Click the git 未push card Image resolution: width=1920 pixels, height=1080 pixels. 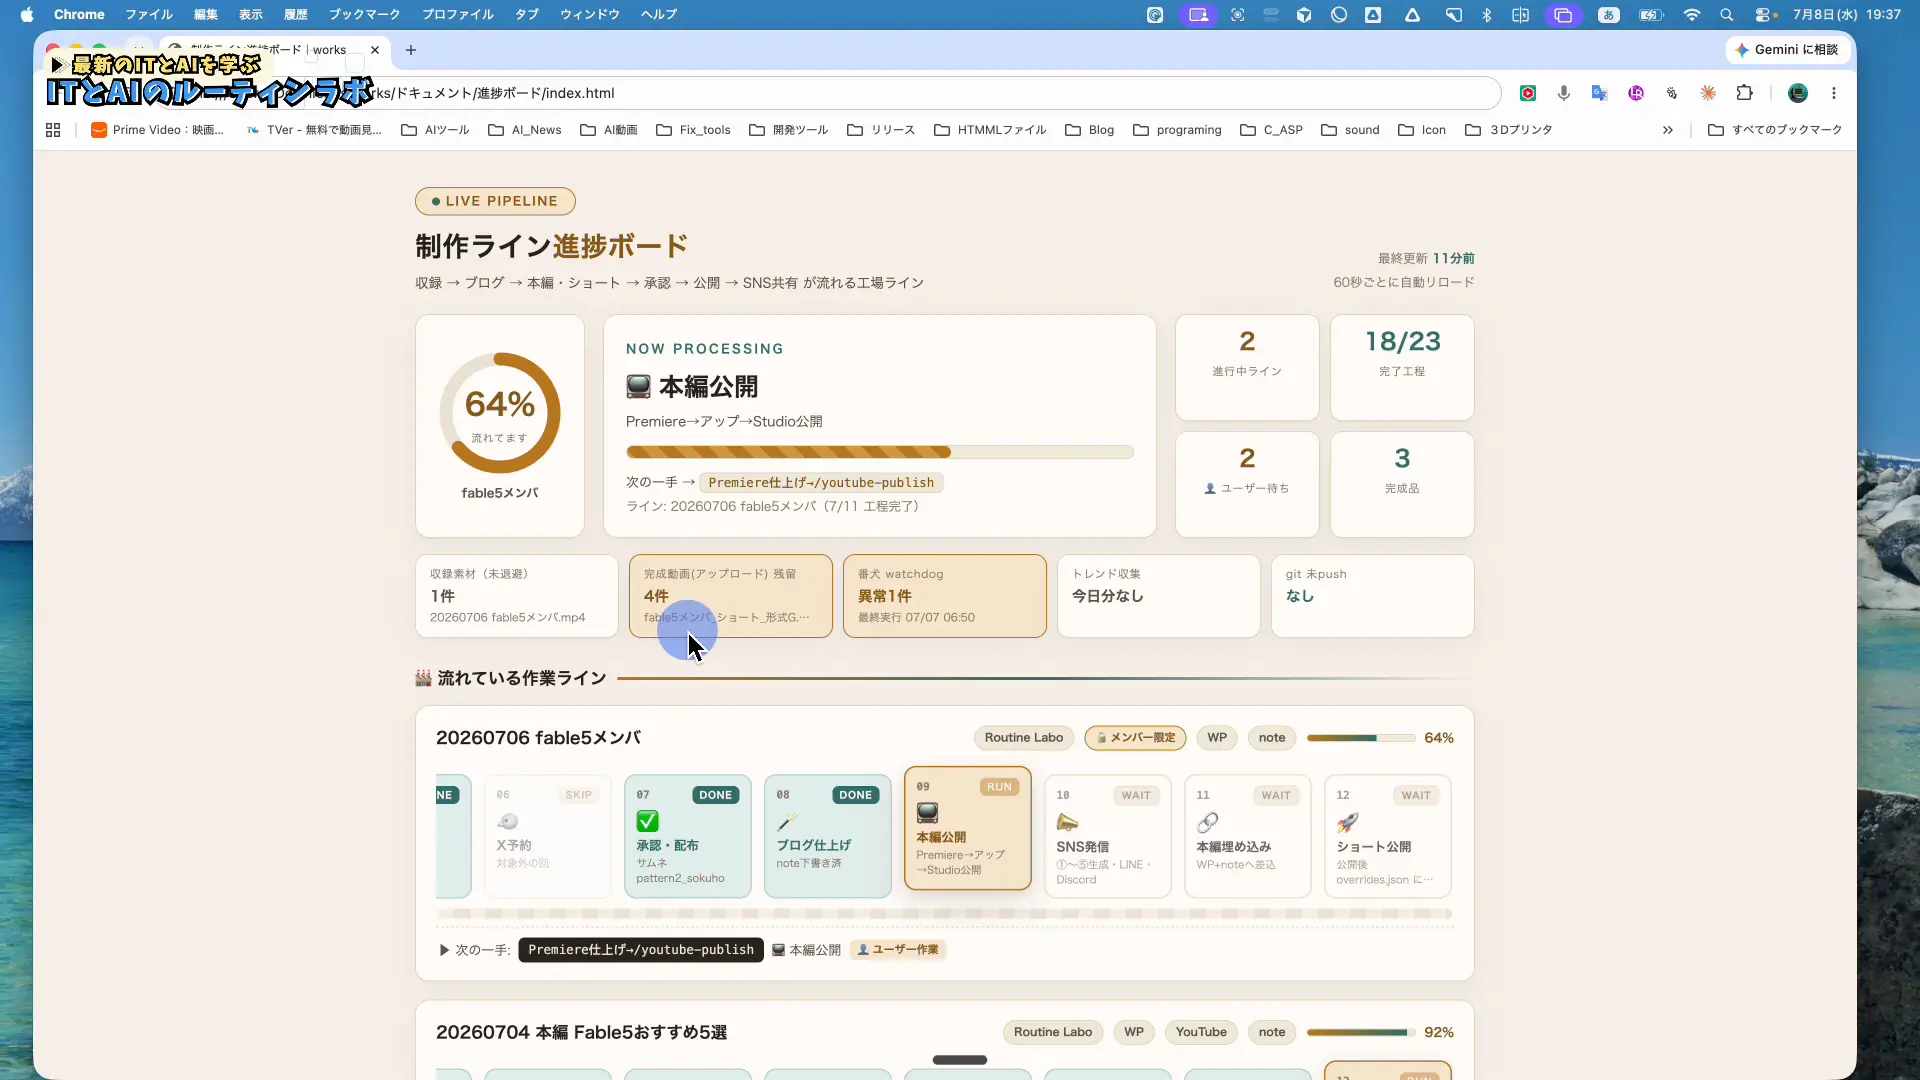tap(1373, 596)
